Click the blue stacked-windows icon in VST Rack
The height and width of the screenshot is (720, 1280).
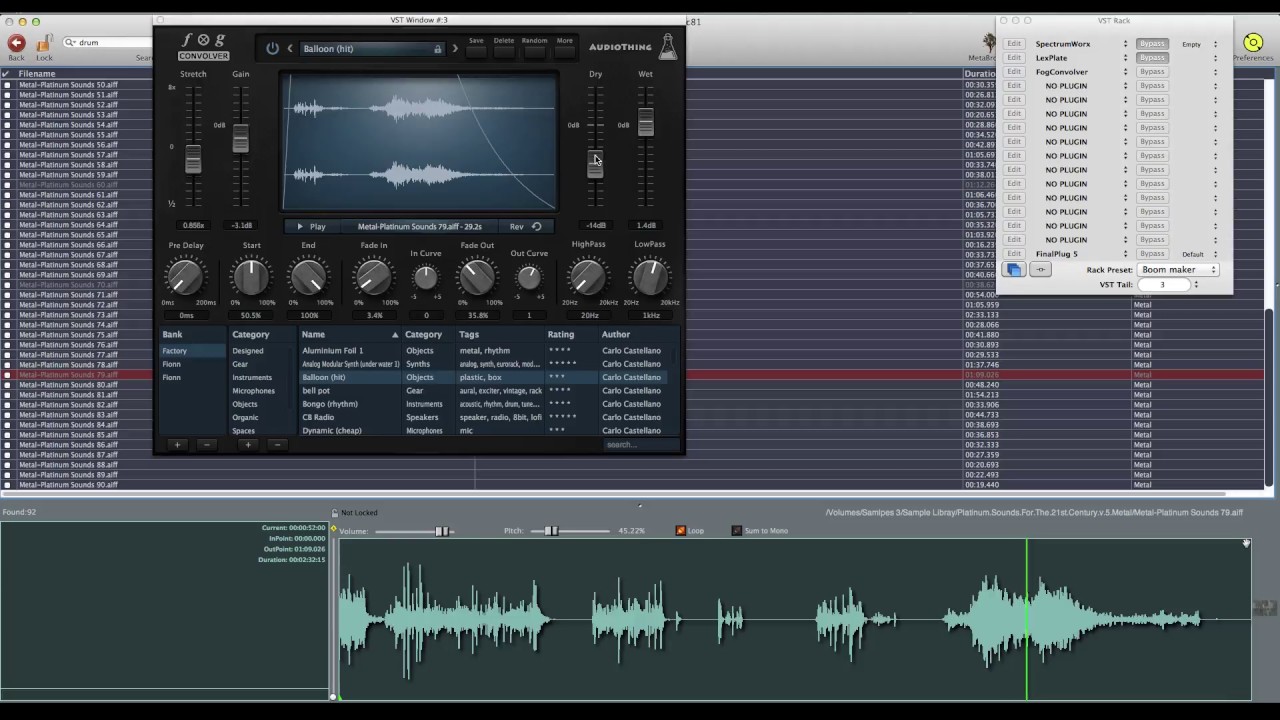pyautogui.click(x=1014, y=270)
